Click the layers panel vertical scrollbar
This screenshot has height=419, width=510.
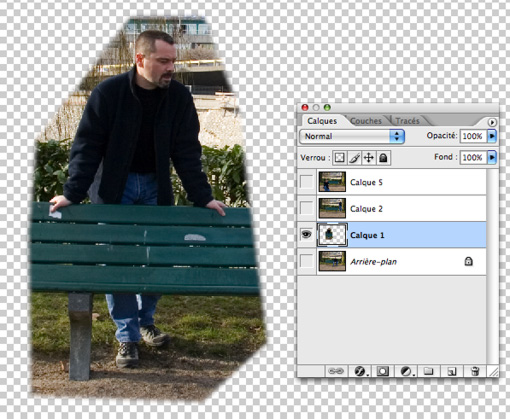click(x=493, y=267)
